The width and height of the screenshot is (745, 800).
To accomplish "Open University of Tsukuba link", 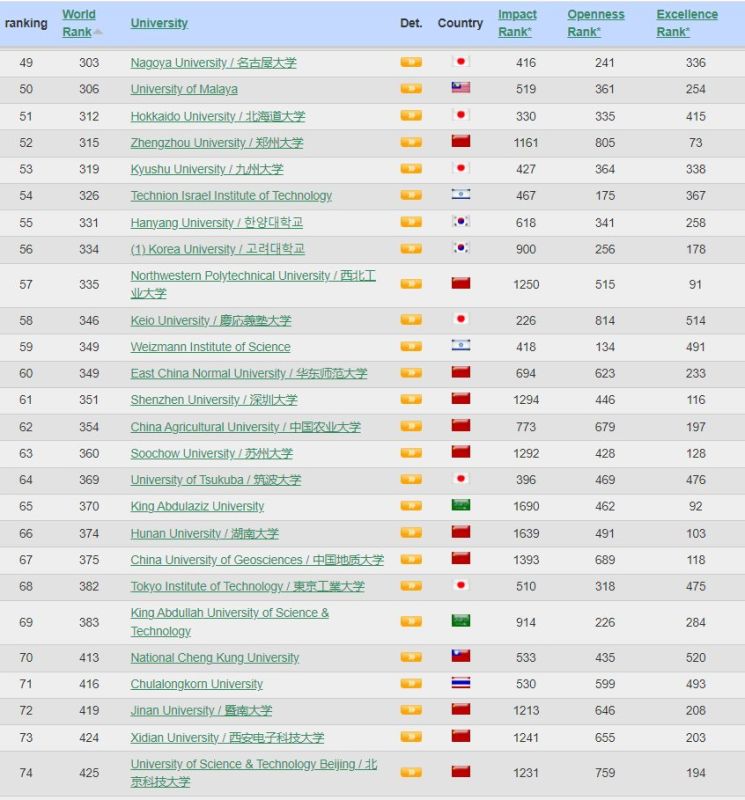I will click(216, 480).
